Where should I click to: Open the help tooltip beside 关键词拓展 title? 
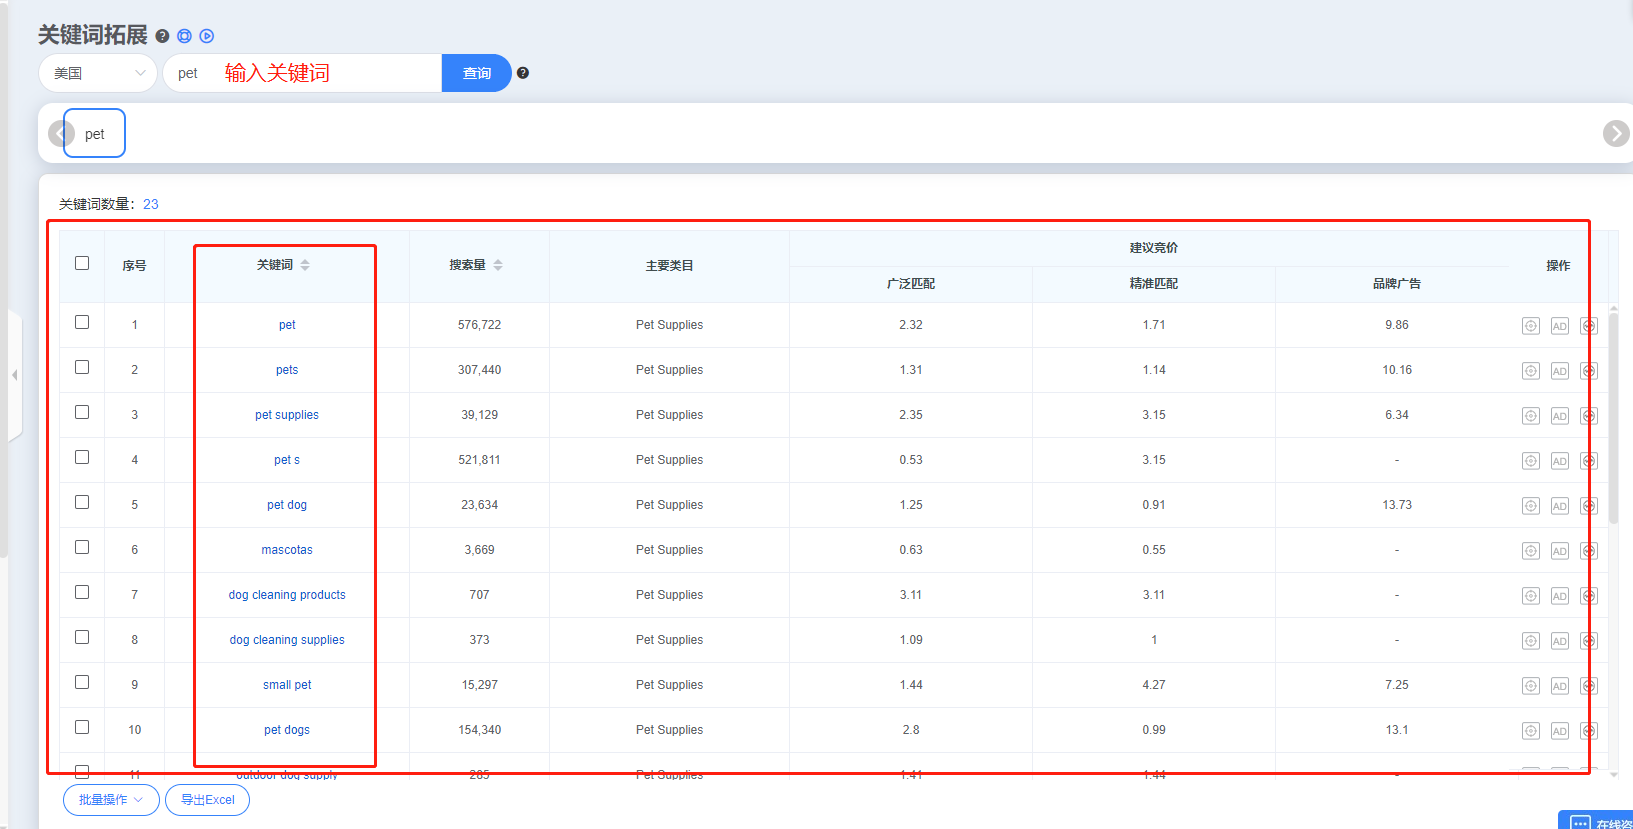point(162,36)
